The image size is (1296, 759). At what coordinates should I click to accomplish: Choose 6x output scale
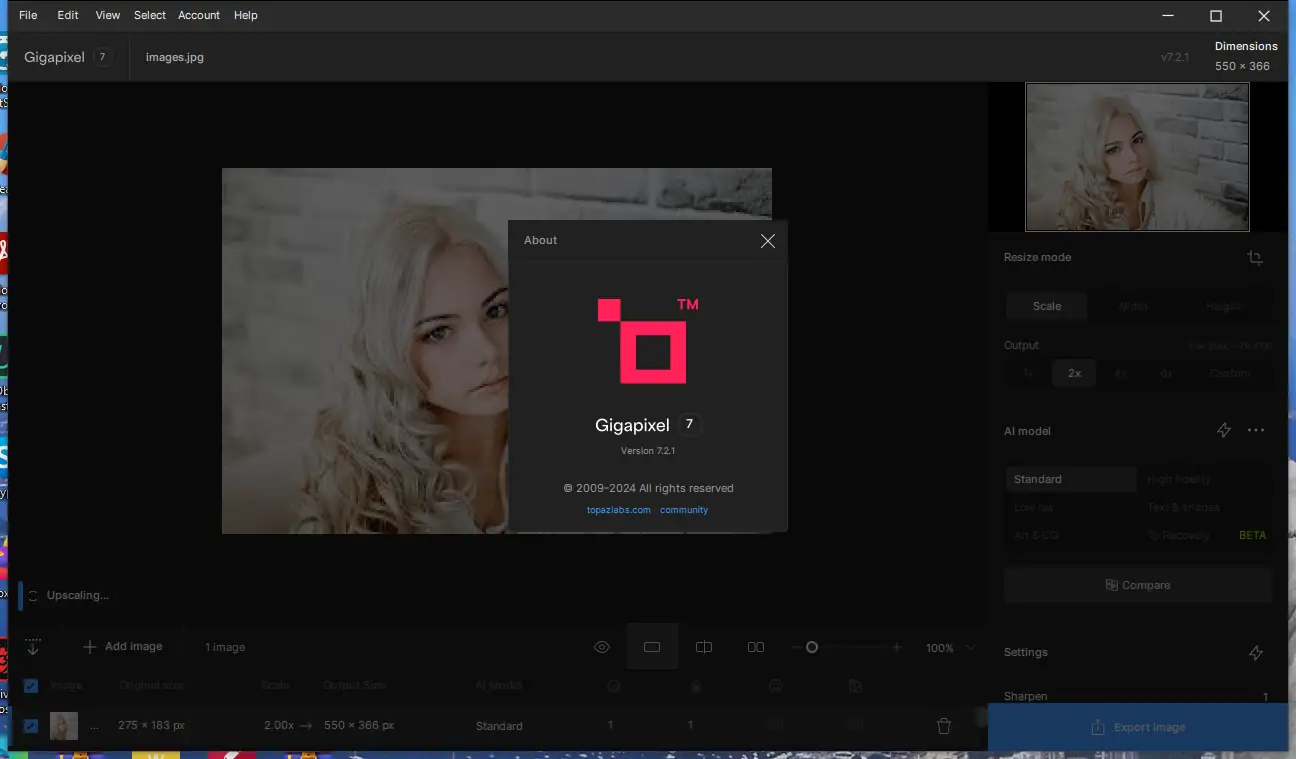pos(1166,373)
